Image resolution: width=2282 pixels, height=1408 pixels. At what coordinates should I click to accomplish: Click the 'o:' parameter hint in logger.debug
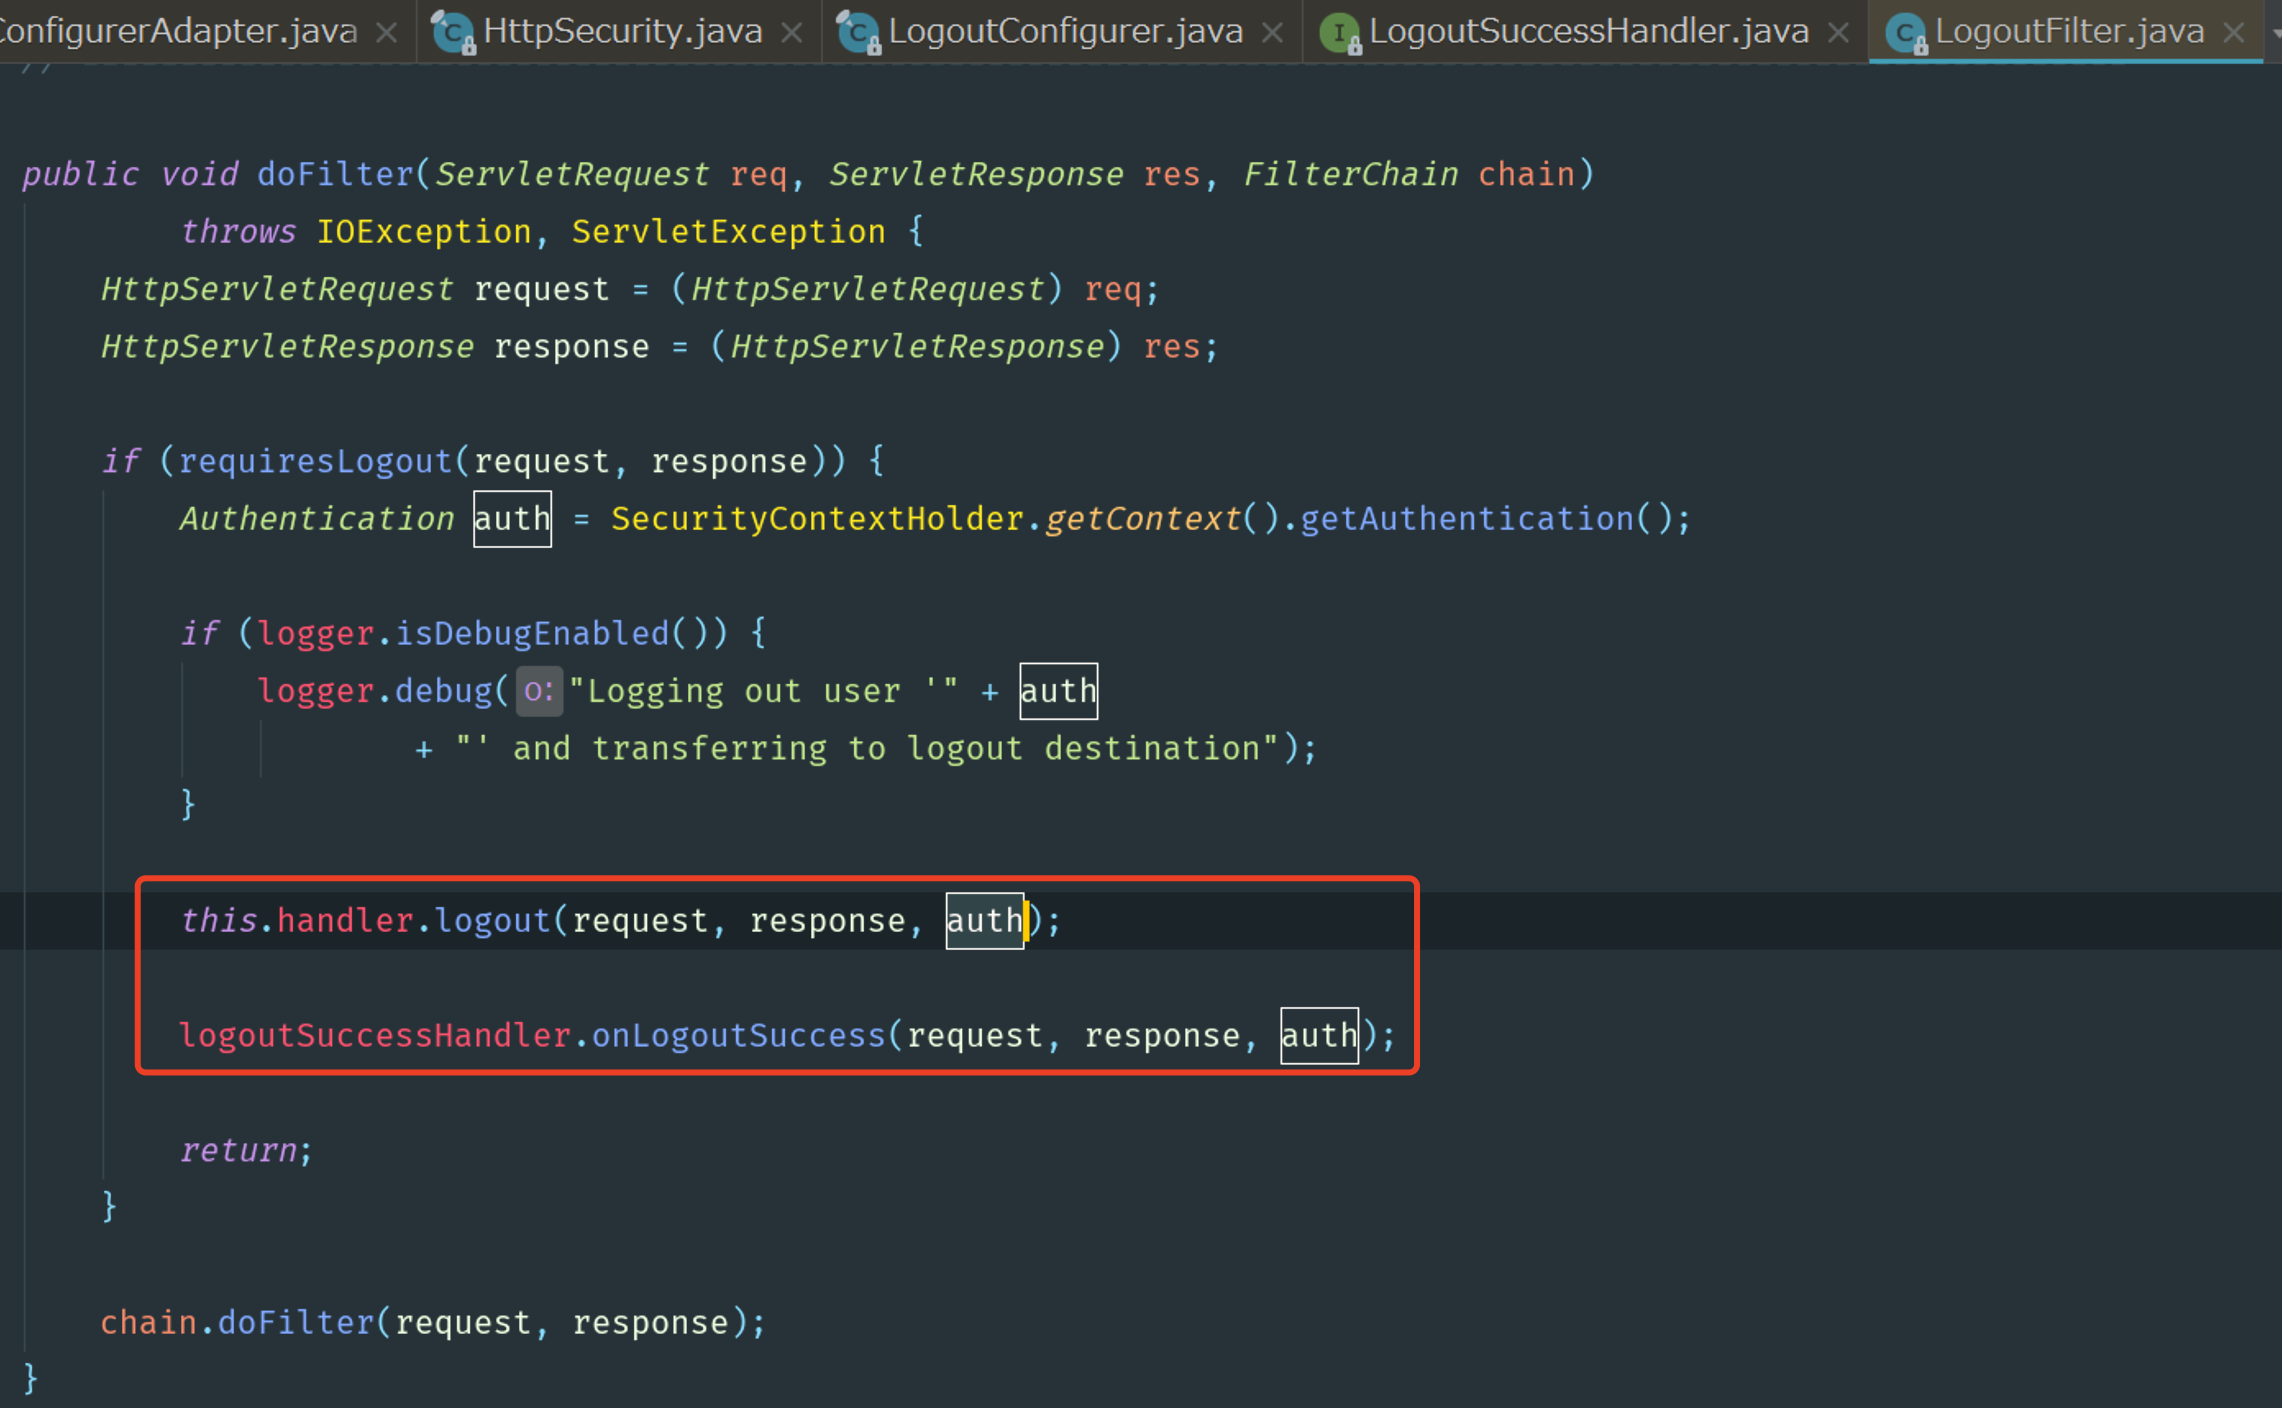(539, 691)
